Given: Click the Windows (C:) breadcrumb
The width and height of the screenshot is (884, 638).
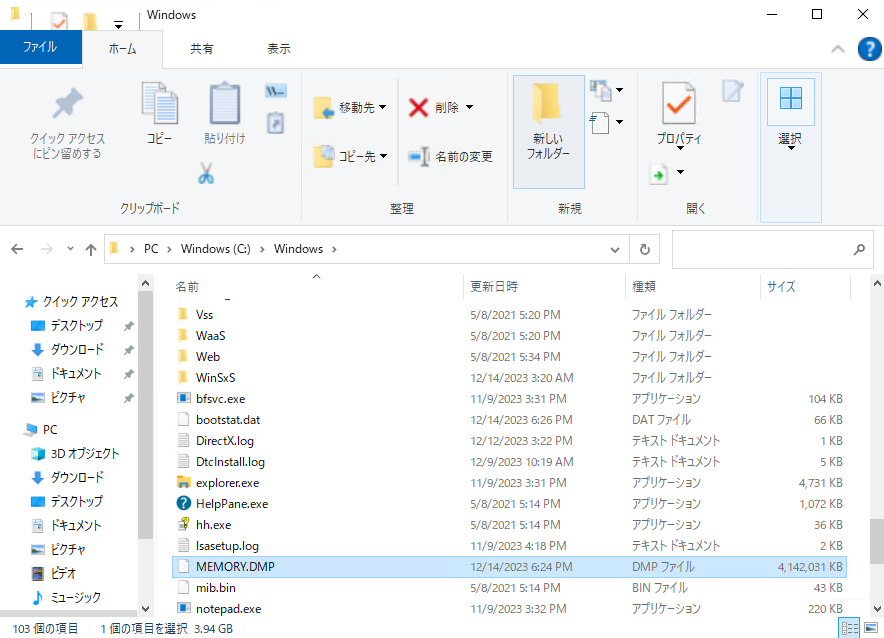Looking at the screenshot, I should [215, 249].
